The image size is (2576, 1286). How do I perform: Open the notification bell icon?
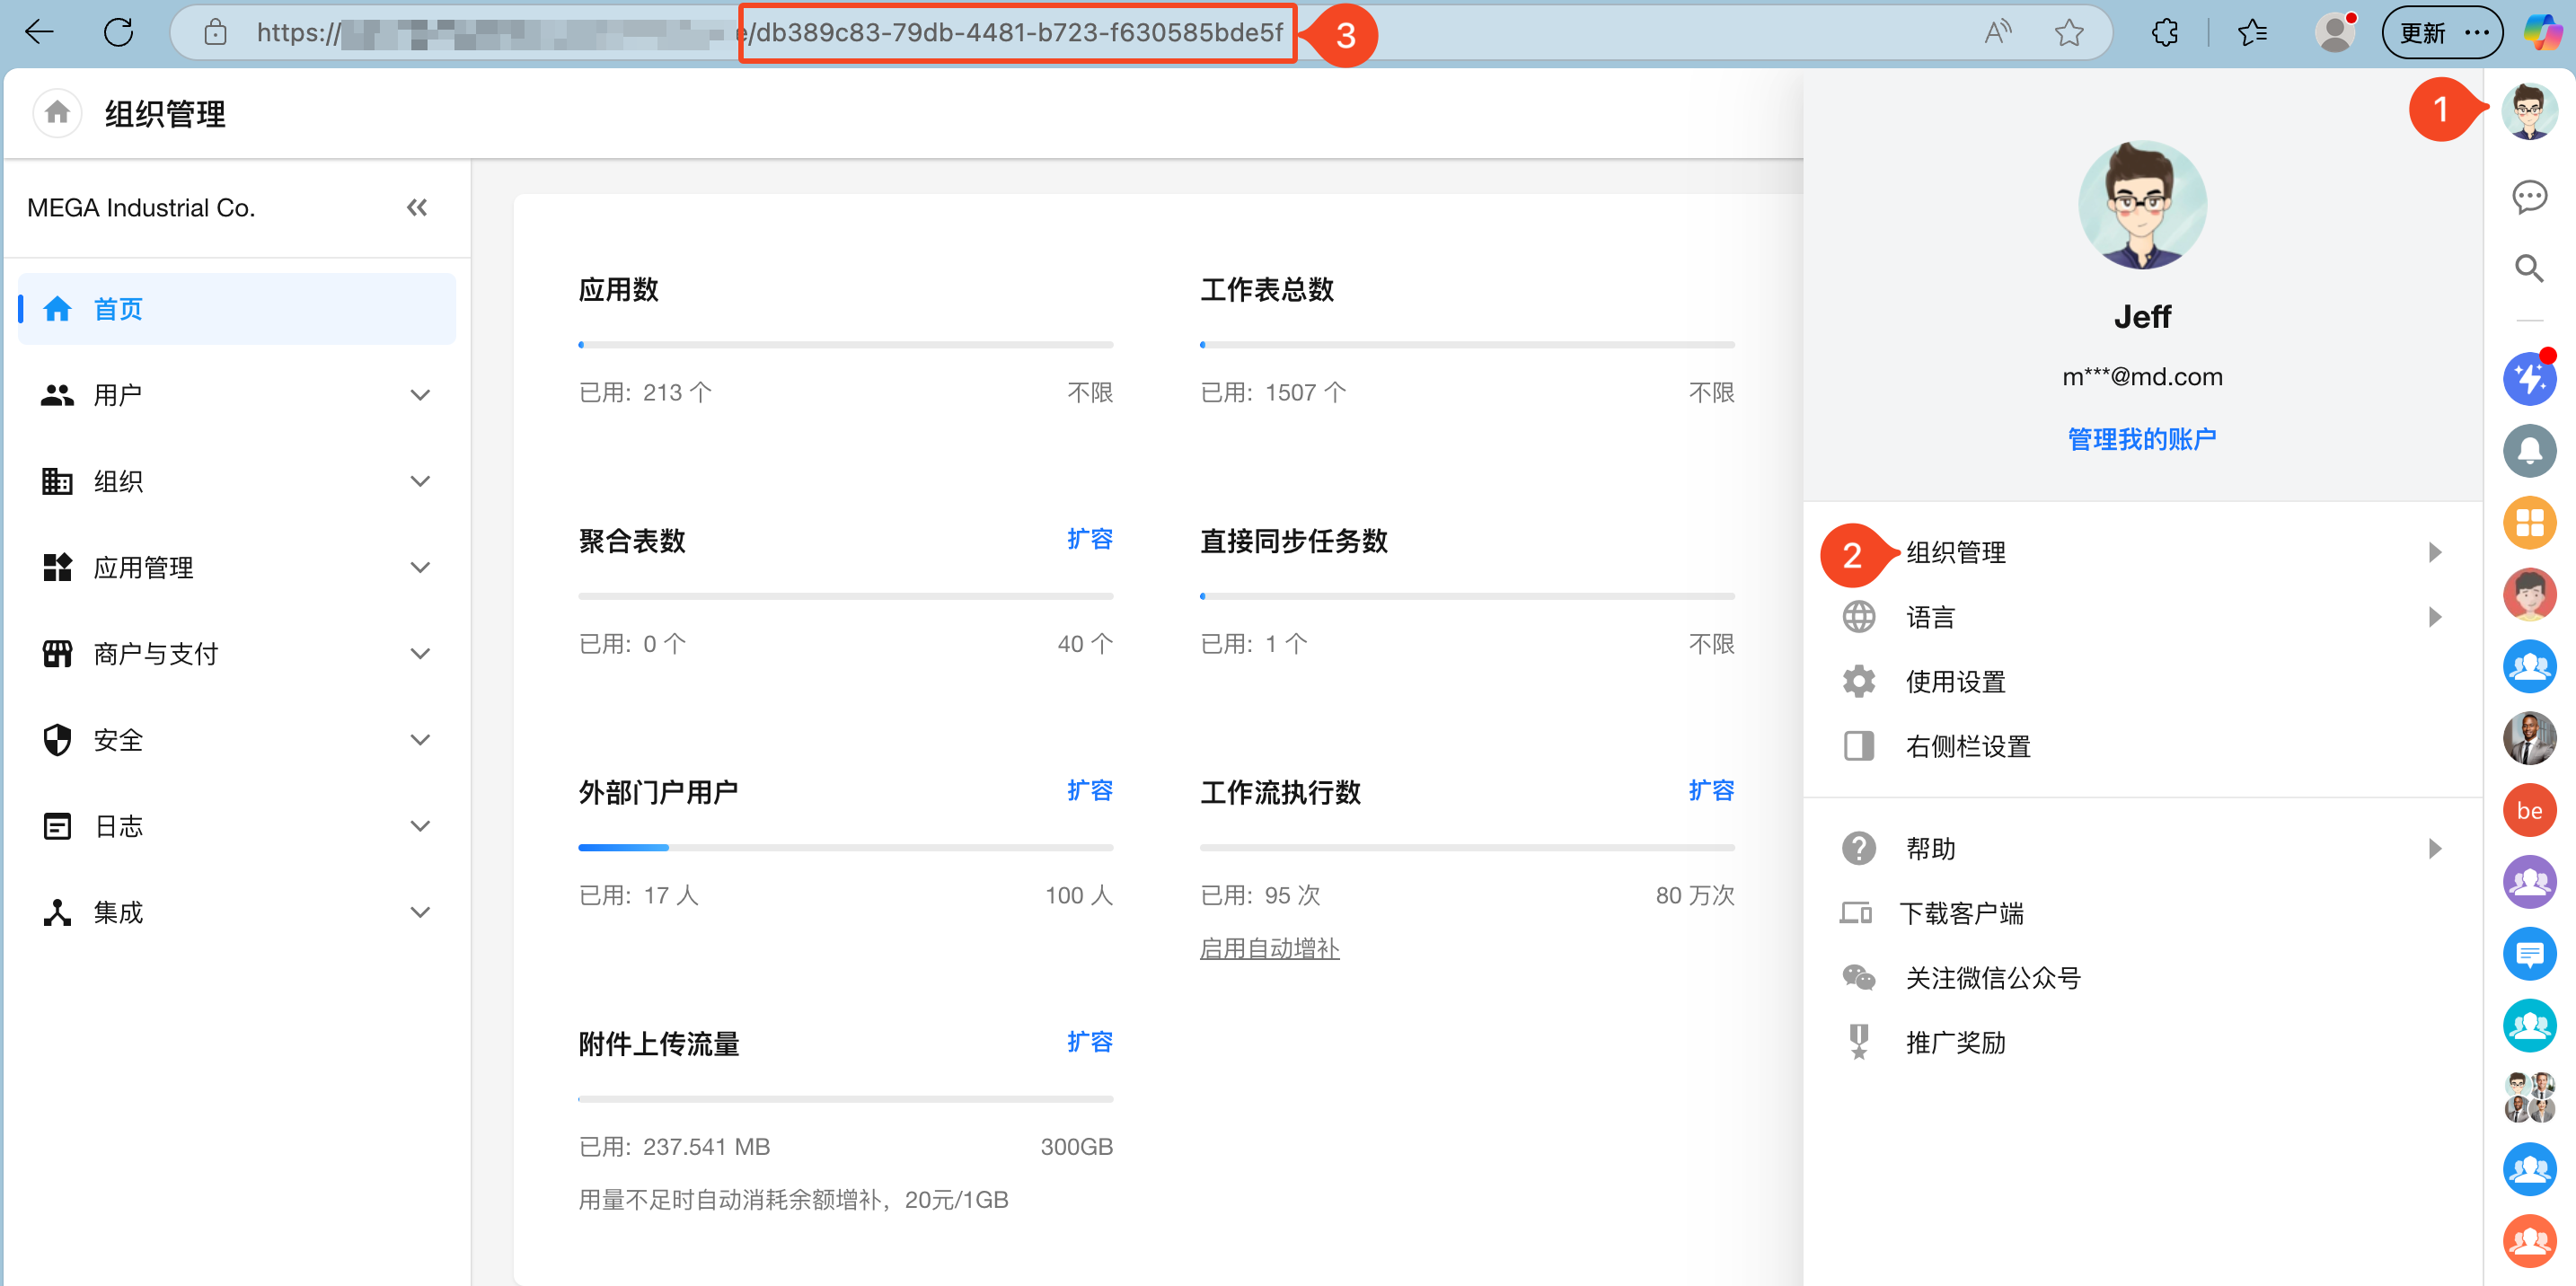(2528, 451)
